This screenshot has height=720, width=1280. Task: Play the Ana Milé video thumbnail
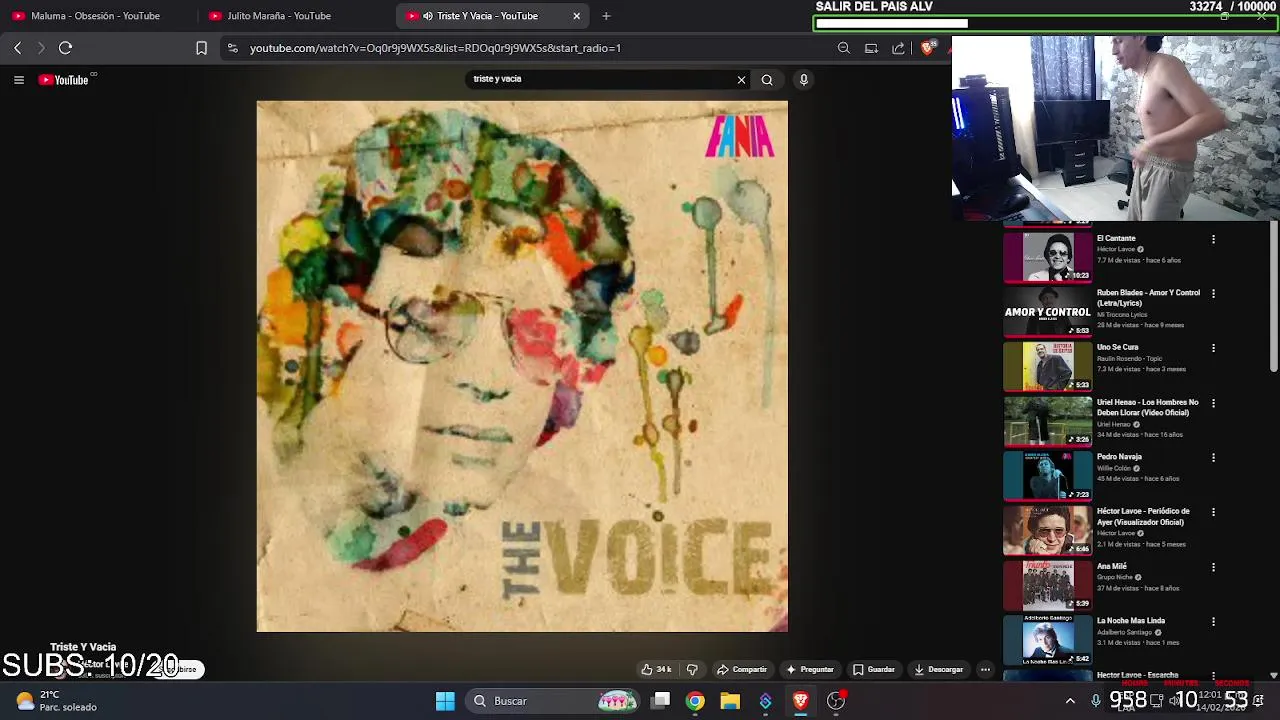pyautogui.click(x=1048, y=585)
